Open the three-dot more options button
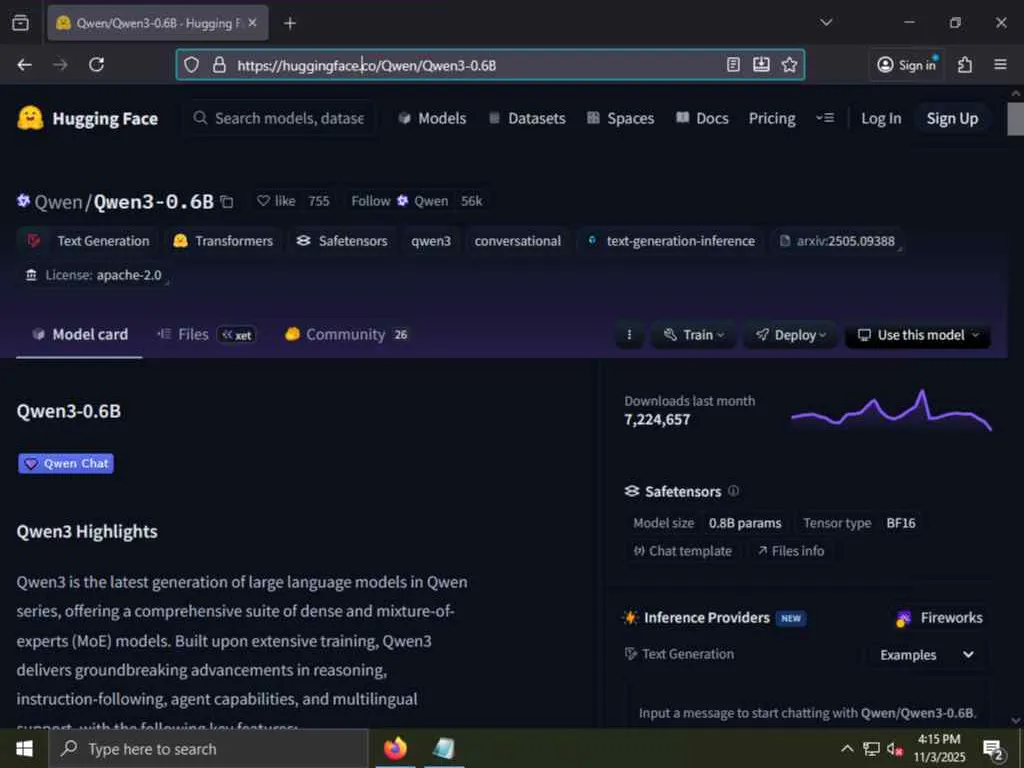Image resolution: width=1024 pixels, height=768 pixels. (x=630, y=335)
